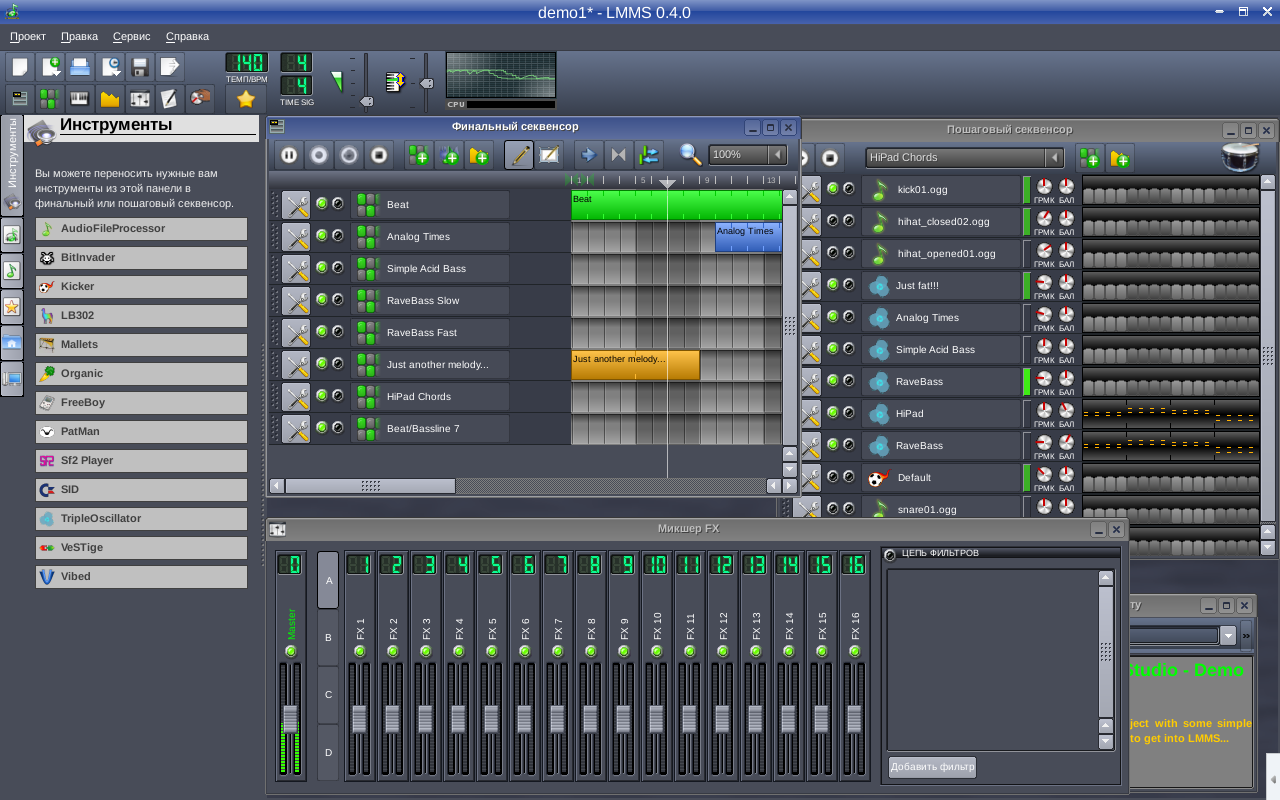Open the Проект menu
Screen dimensions: 1280x800
[28, 36]
